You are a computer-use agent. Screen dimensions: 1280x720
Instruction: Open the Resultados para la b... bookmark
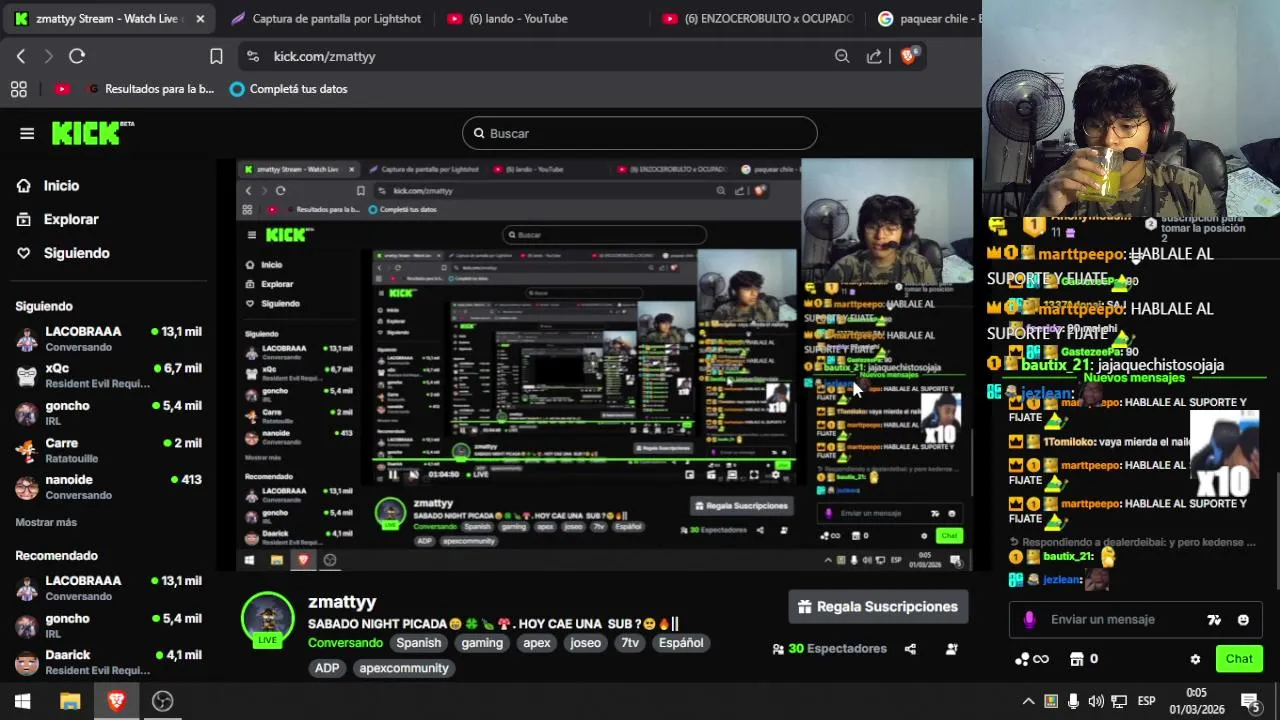(x=150, y=89)
